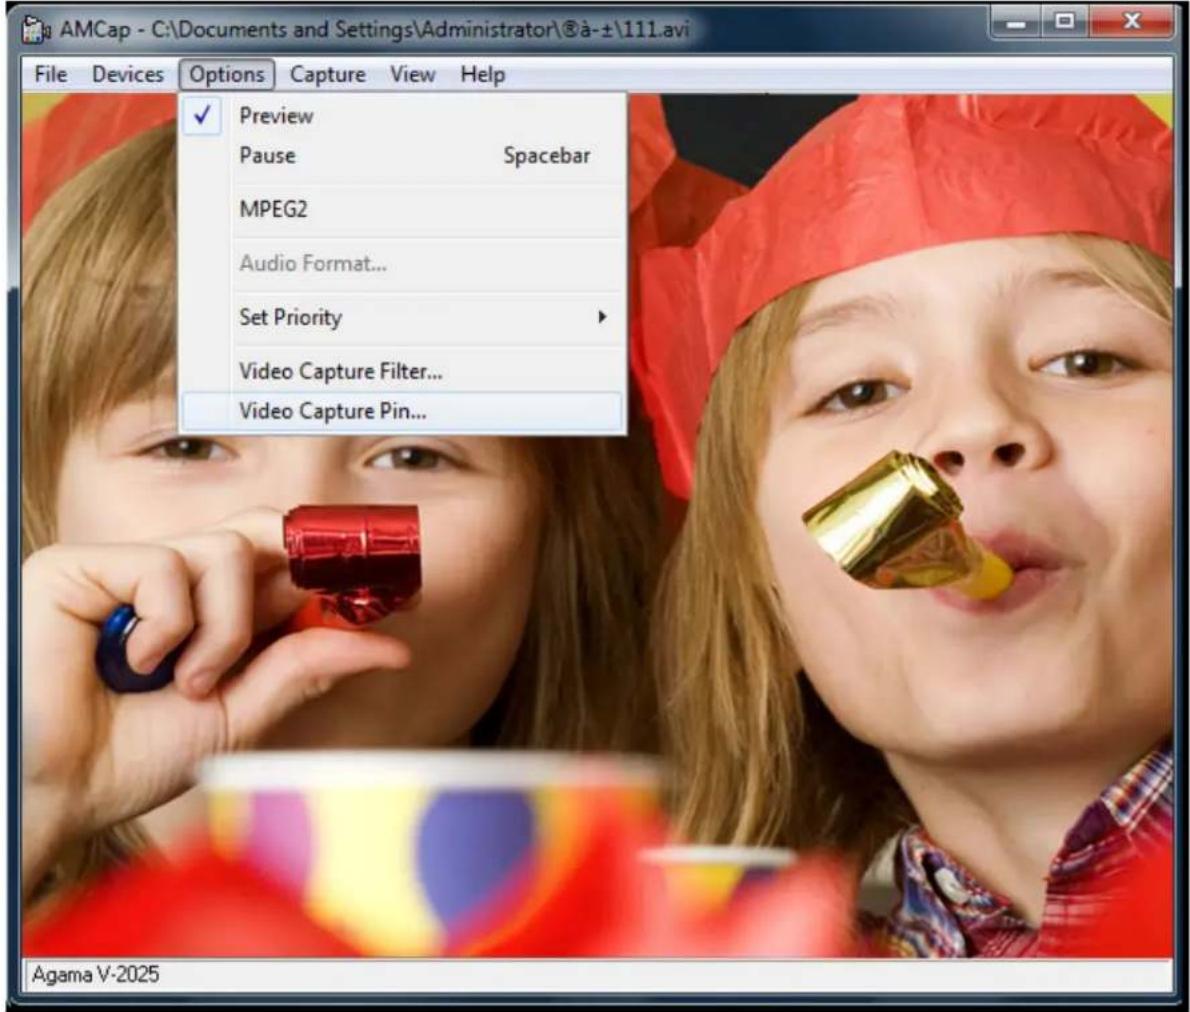Screen dimensions: 1190x1012
Task: Open the Help menu
Action: pyautogui.click(x=483, y=74)
